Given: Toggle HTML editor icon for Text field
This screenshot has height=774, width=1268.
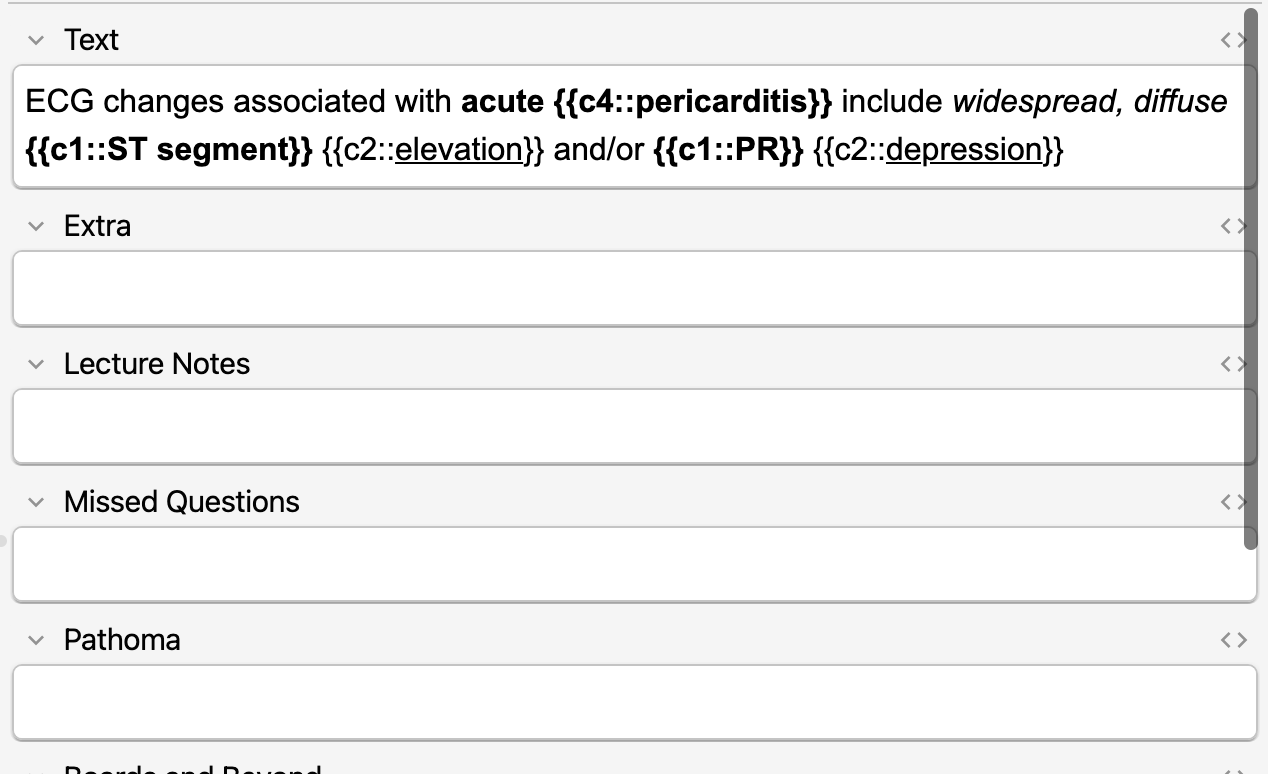Looking at the screenshot, I should point(1234,40).
